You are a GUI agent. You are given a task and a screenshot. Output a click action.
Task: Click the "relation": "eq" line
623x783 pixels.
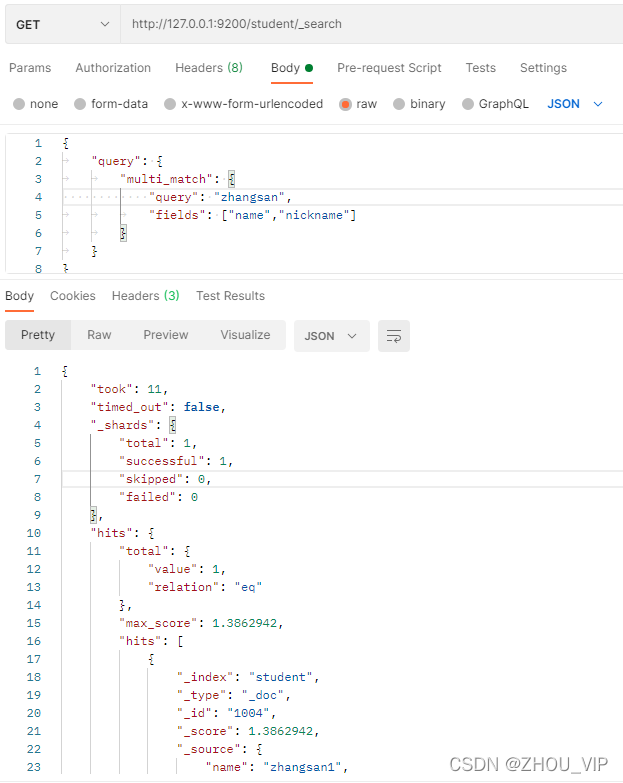tap(205, 587)
